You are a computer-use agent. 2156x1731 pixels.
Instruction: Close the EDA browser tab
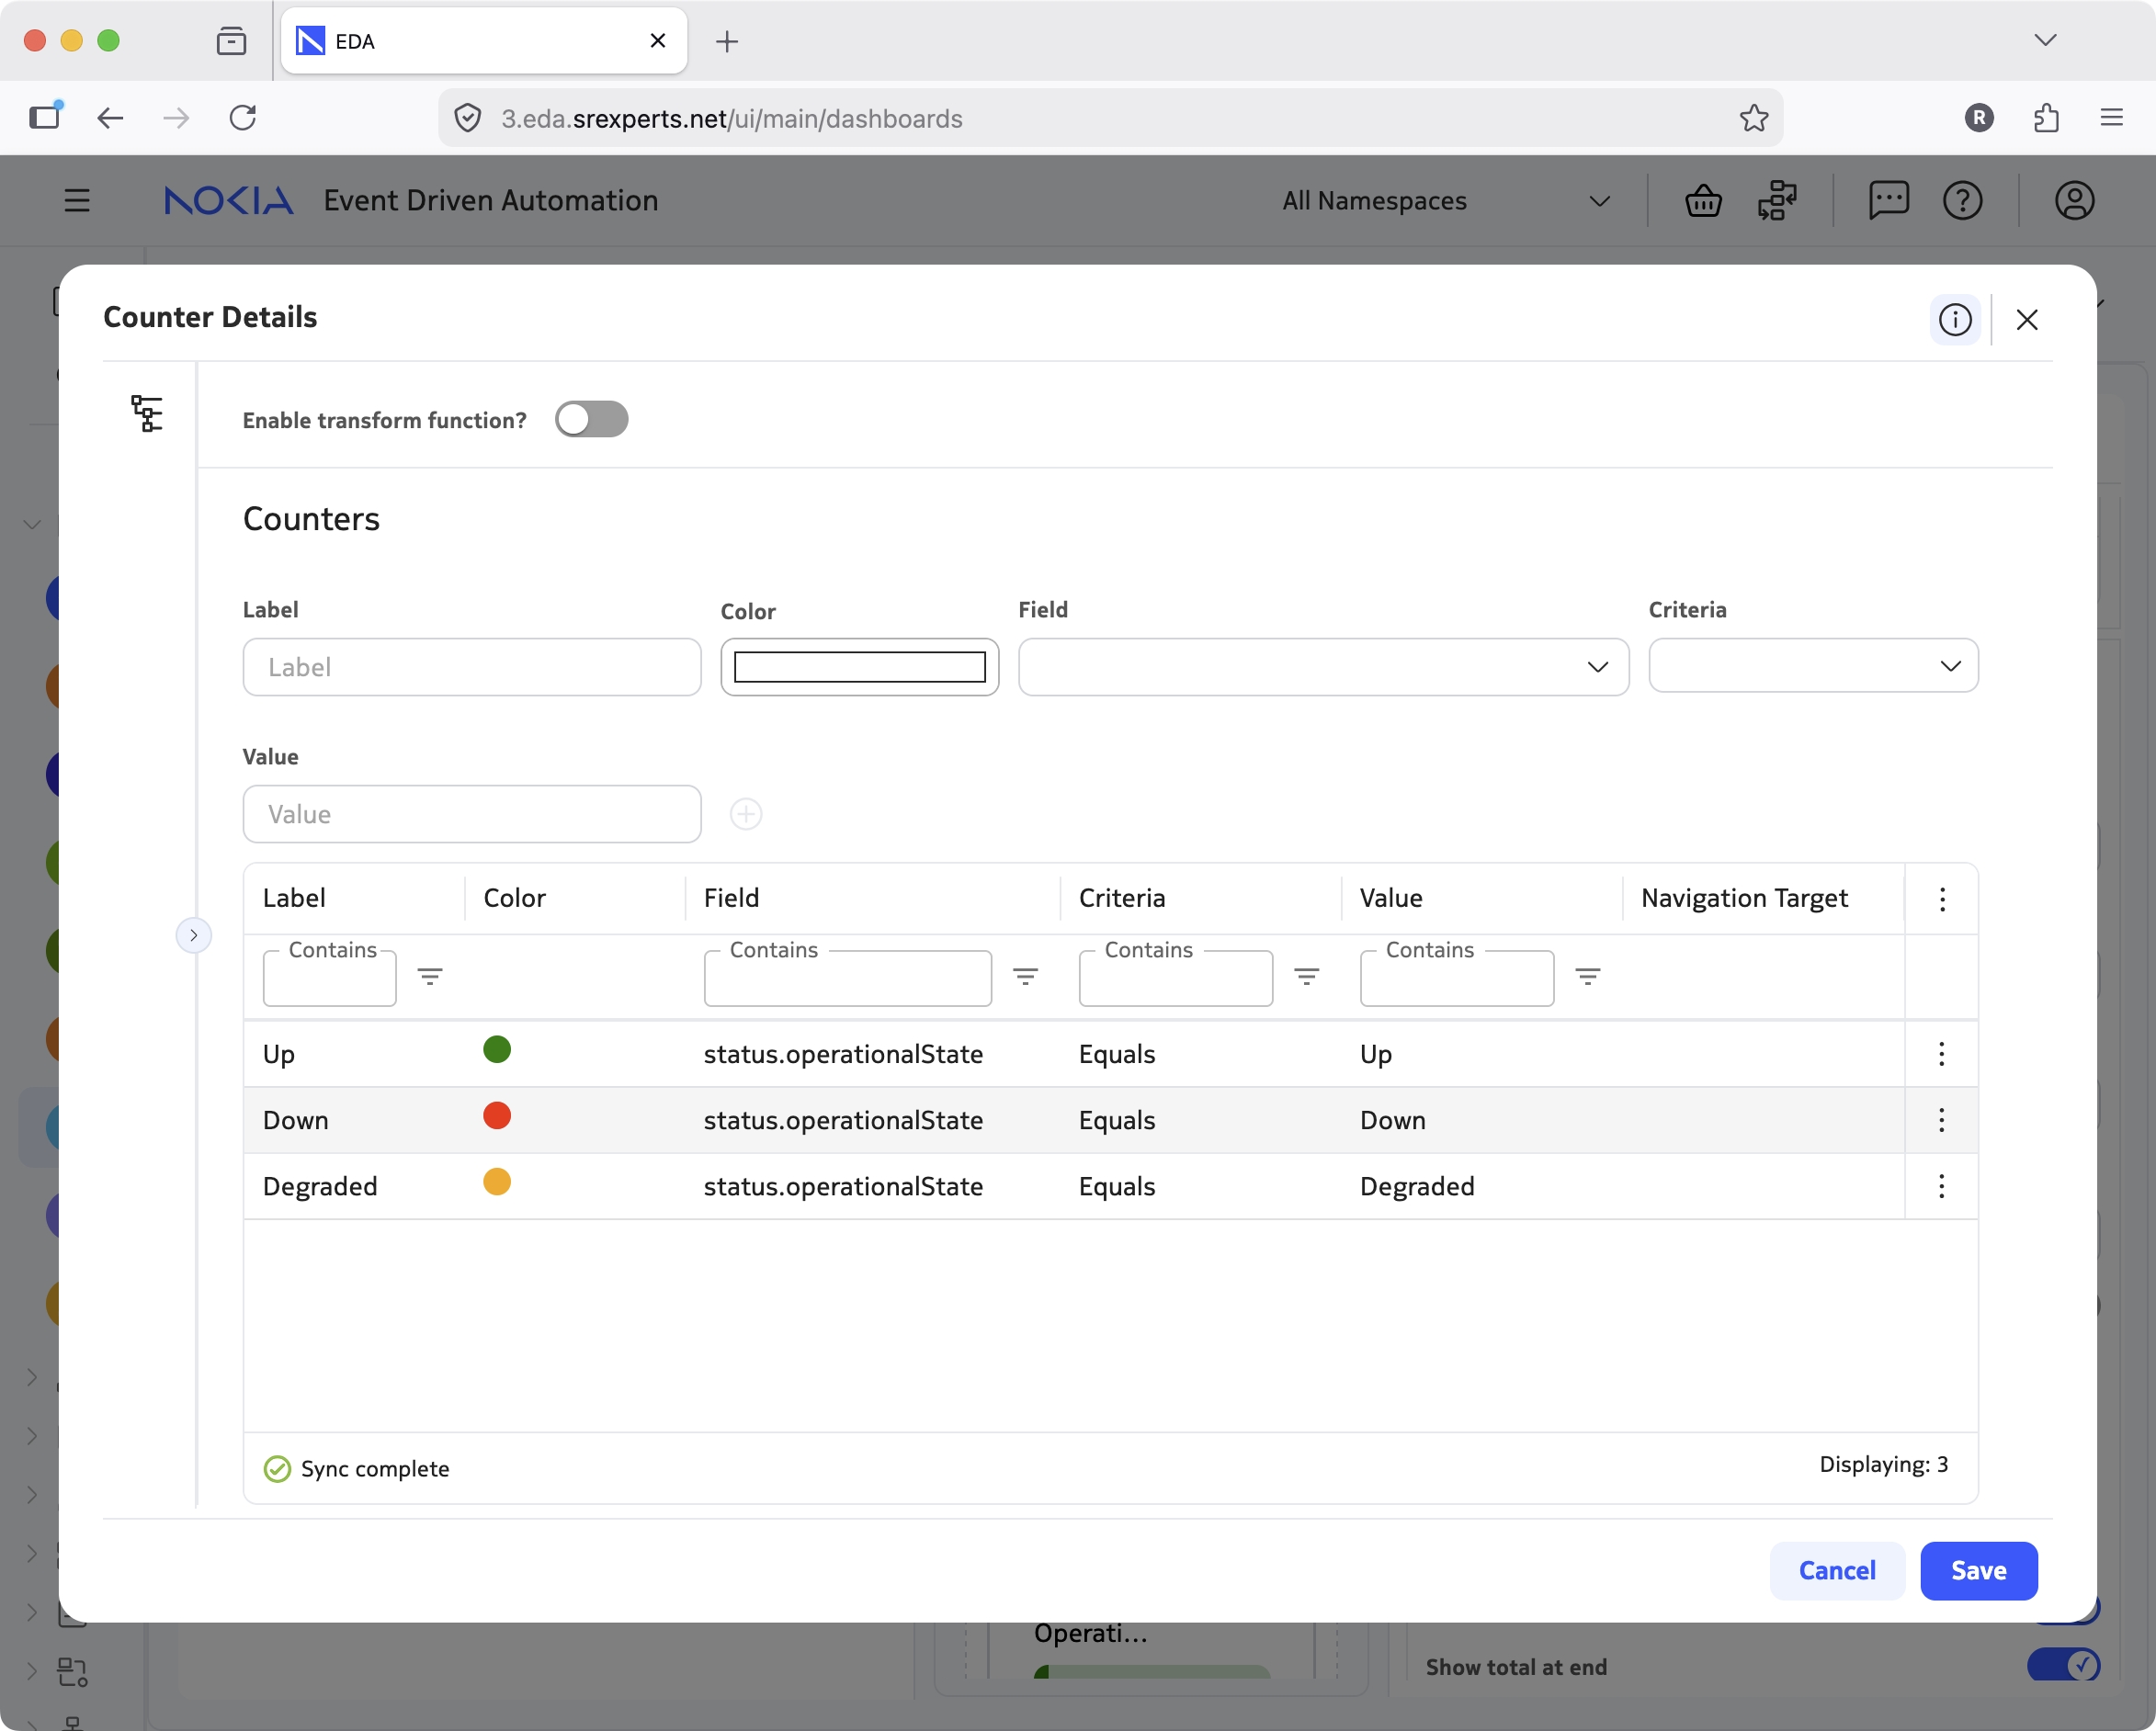657,41
